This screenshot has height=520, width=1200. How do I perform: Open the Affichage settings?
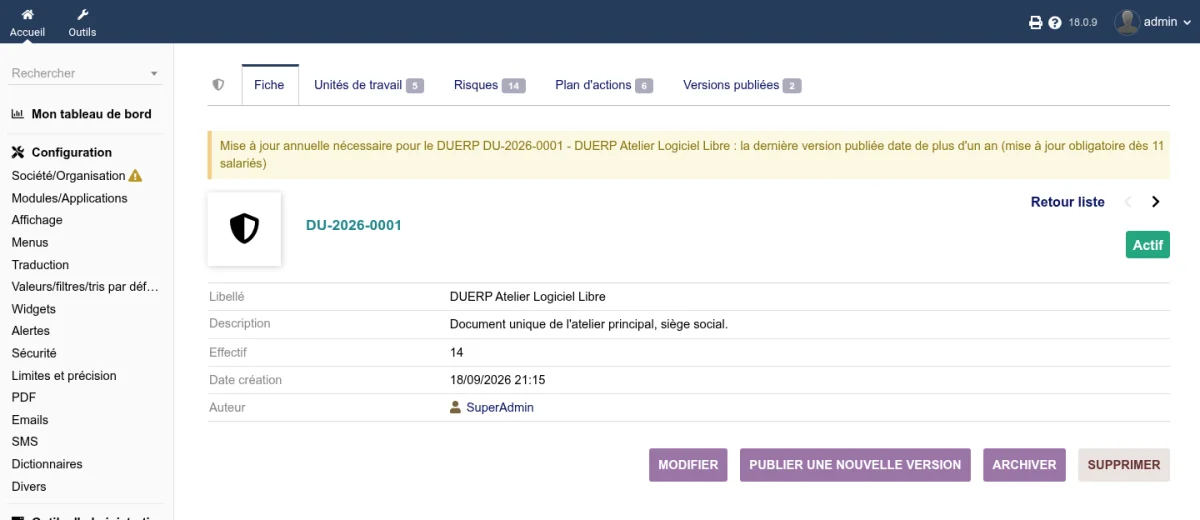tap(37, 220)
